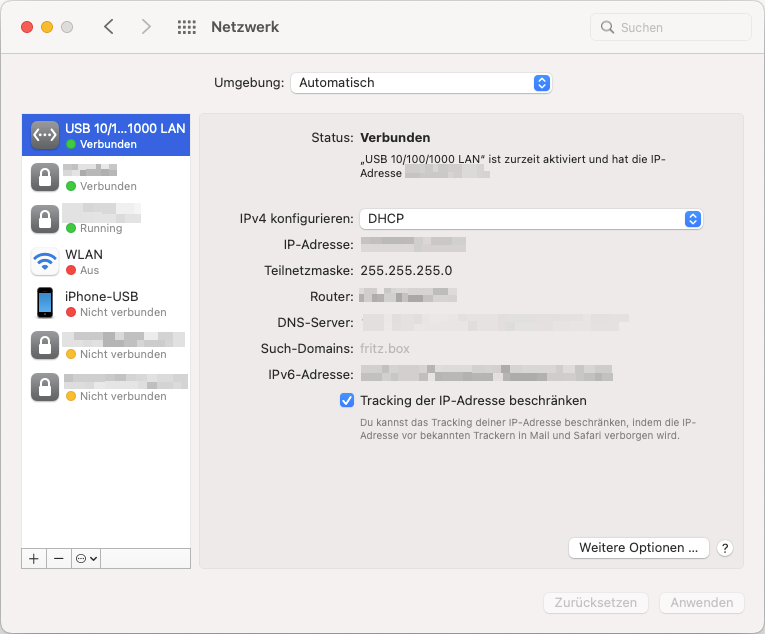Screen dimensions: 765x634
Task: Toggle Tracking der IP-Adresse beschränken checkbox
Action: point(347,401)
